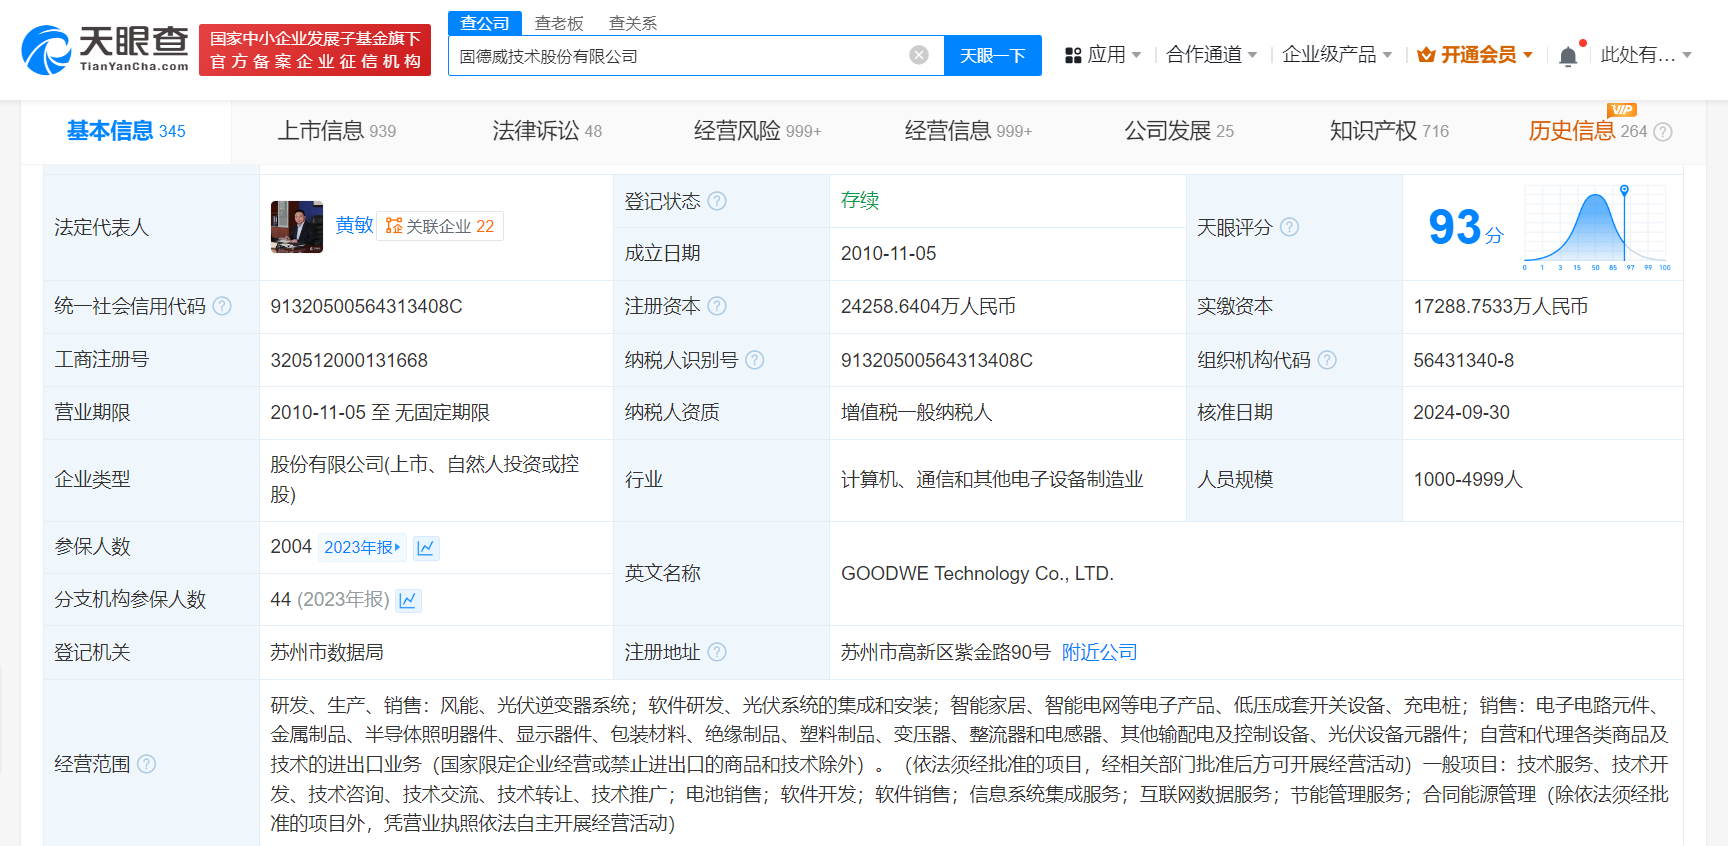Click TianYanCha logo to go home
Screen dimensions: 1728x846
(x=105, y=50)
